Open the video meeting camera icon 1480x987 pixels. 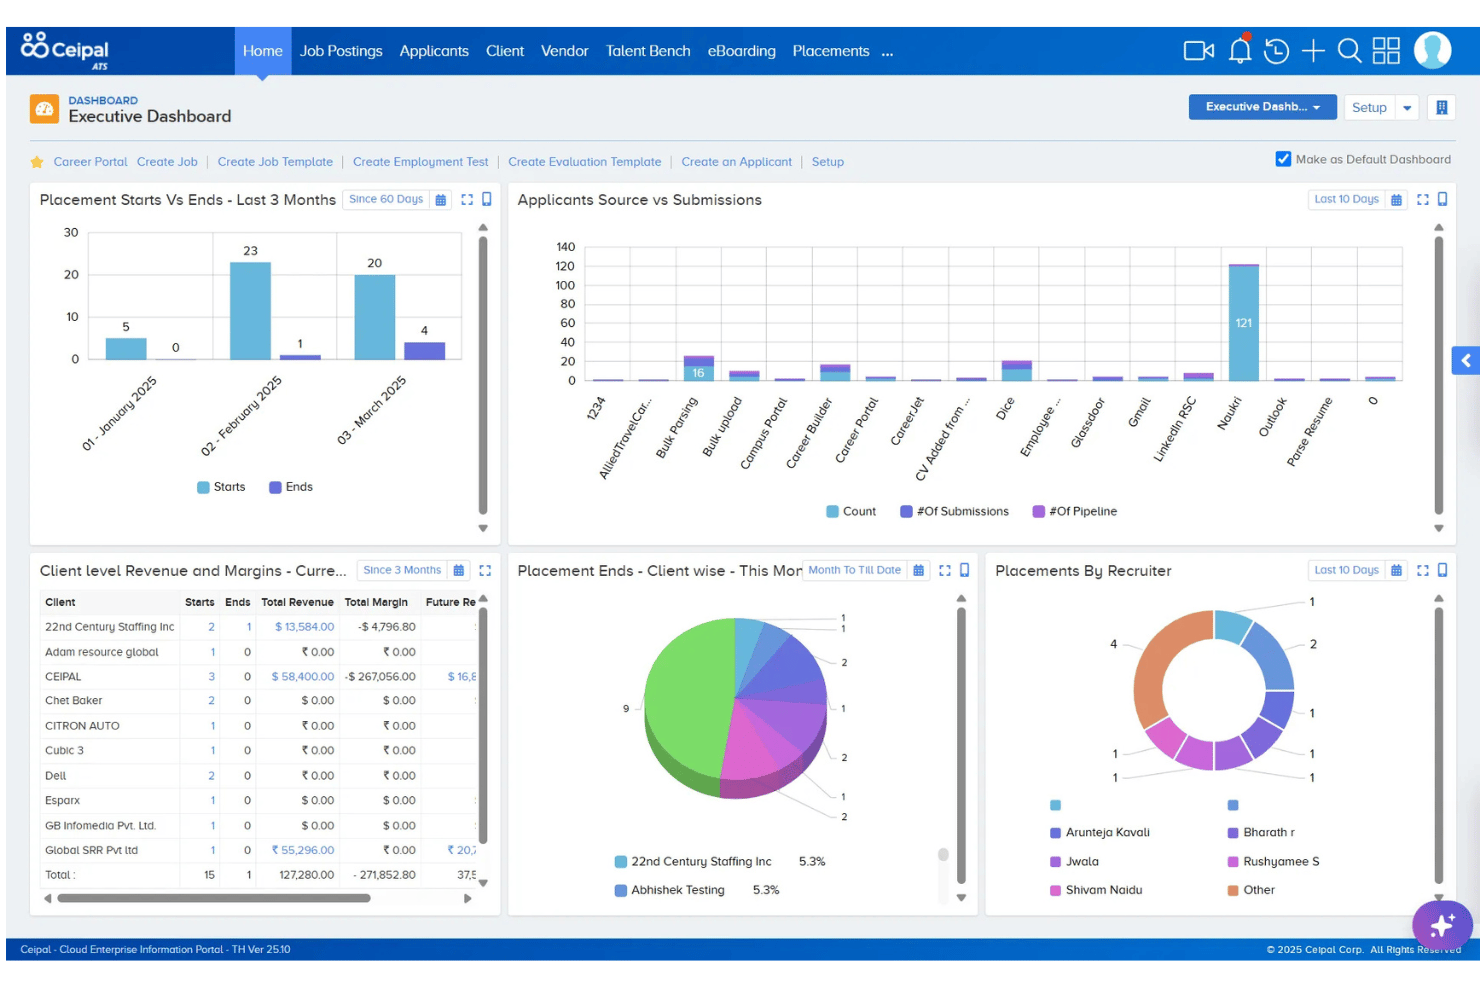(x=1198, y=51)
